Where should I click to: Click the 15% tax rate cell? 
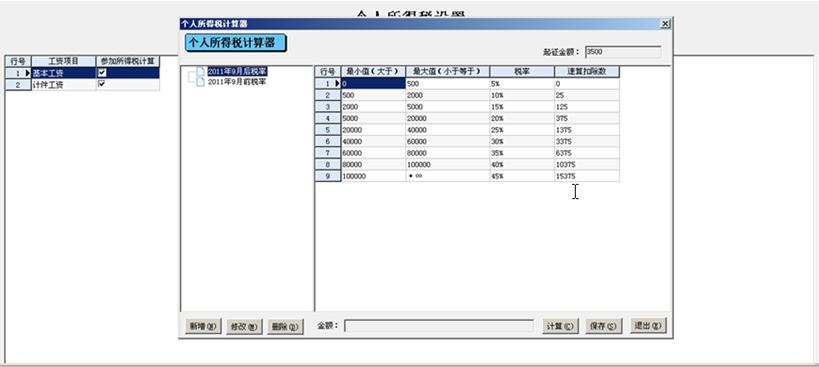click(x=522, y=106)
